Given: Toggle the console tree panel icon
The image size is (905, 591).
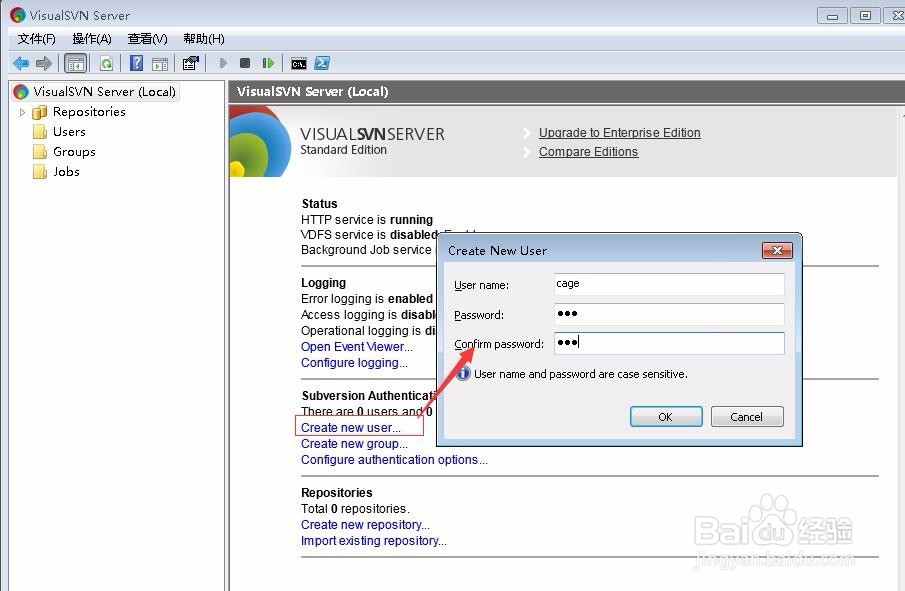Looking at the screenshot, I should click(75, 62).
